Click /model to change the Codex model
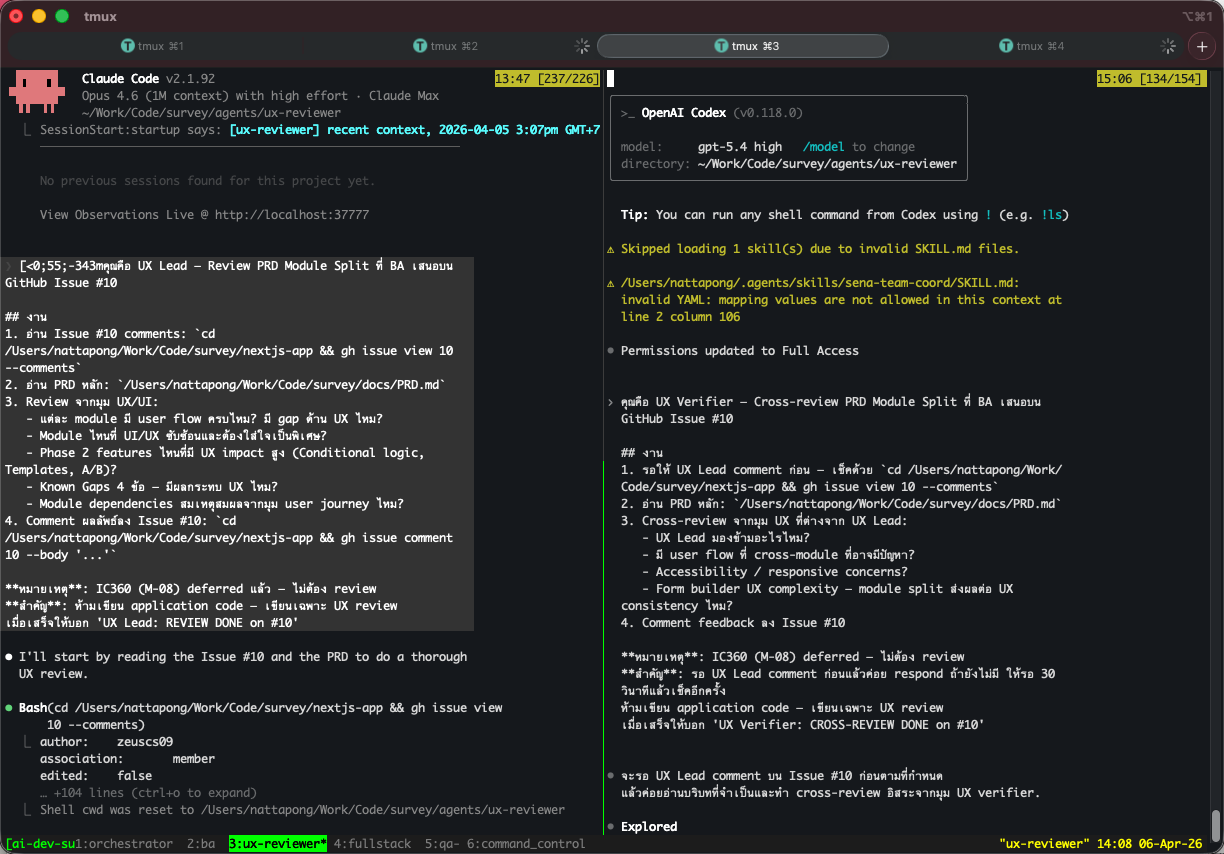1224x854 pixels. 822,146
